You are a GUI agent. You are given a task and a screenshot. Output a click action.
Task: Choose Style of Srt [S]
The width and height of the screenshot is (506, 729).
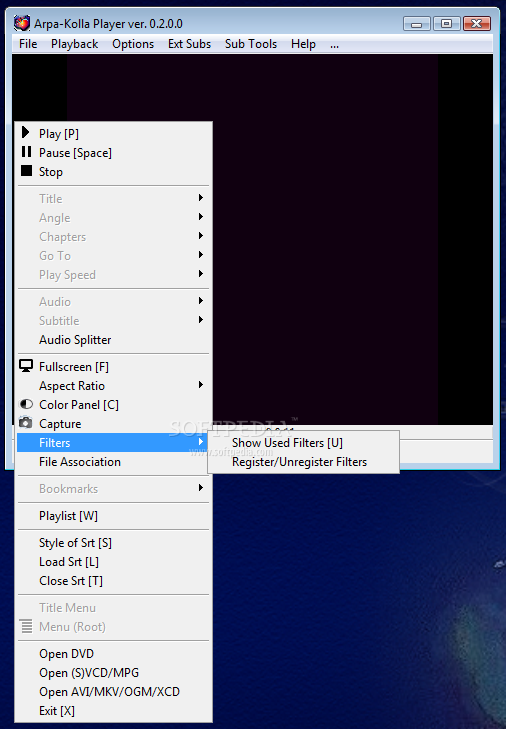pos(113,543)
